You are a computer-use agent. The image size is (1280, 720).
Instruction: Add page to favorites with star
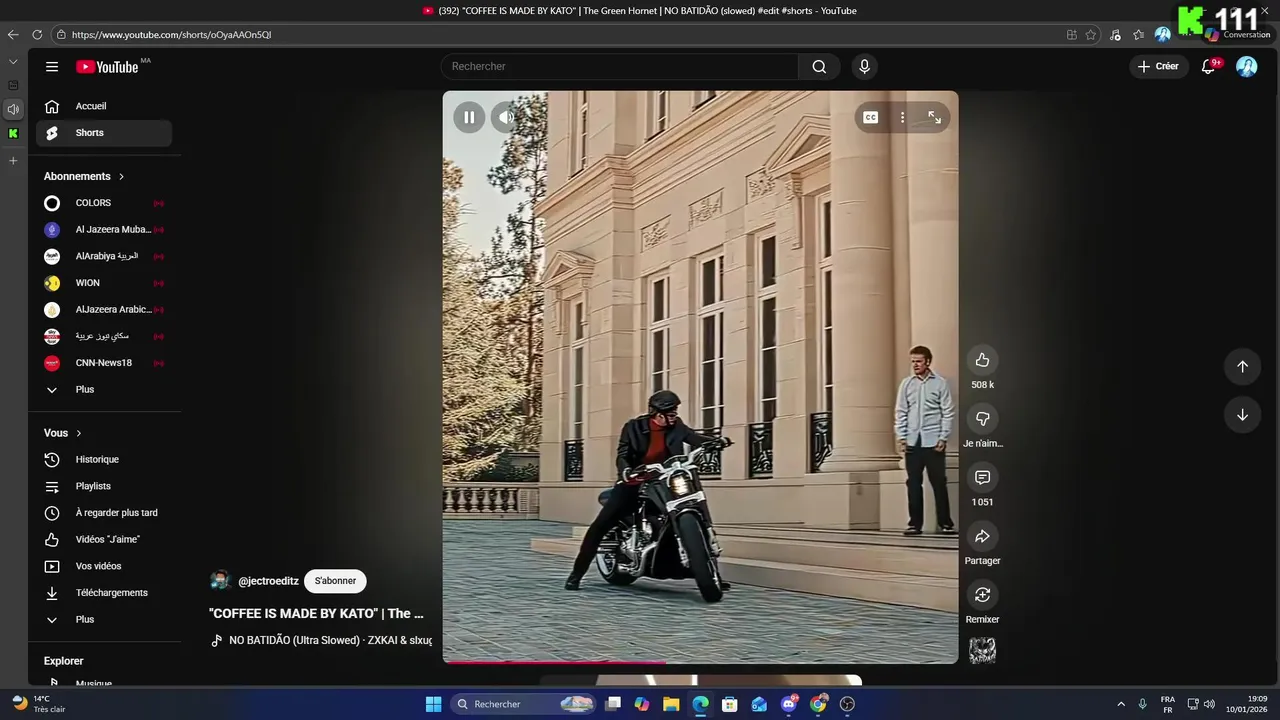click(x=1091, y=34)
